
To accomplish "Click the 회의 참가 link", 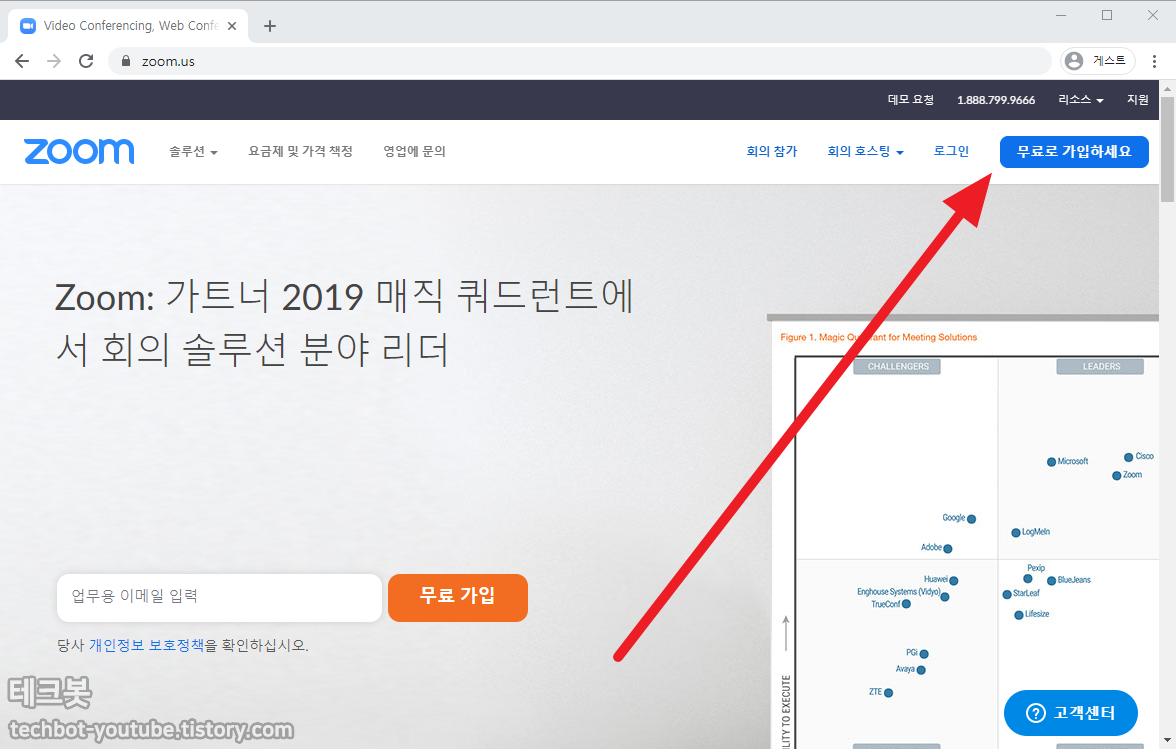I will [x=771, y=151].
